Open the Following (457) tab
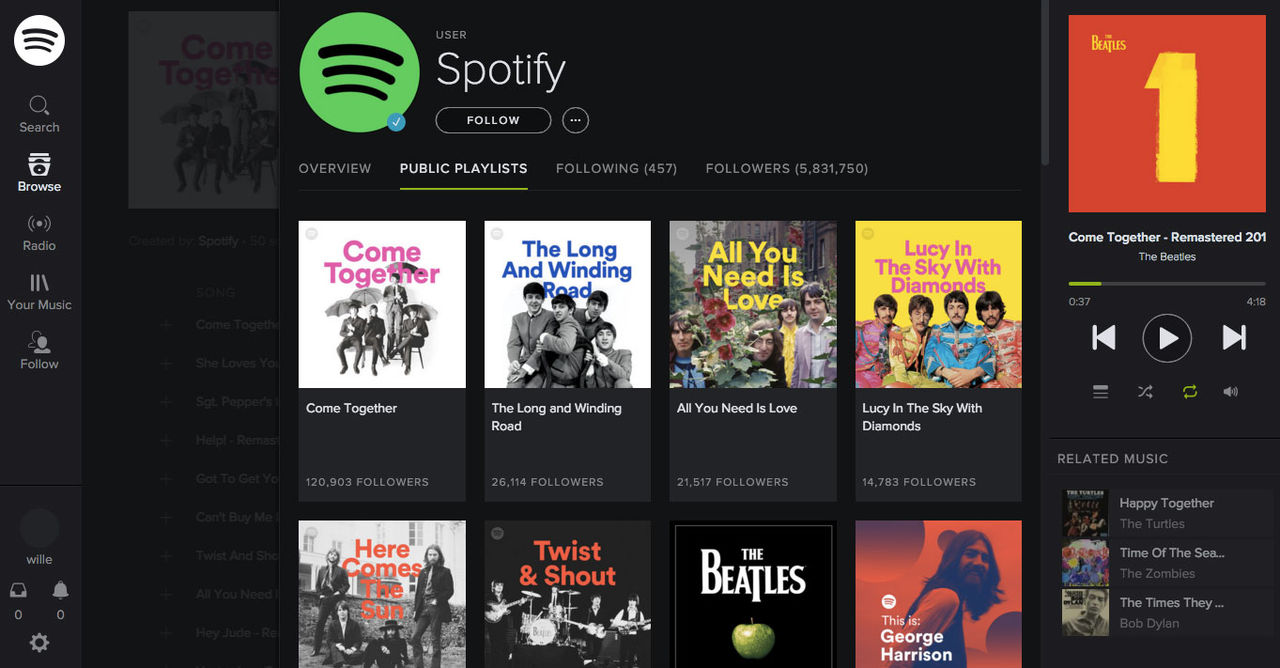The width and height of the screenshot is (1280, 668). (x=616, y=168)
